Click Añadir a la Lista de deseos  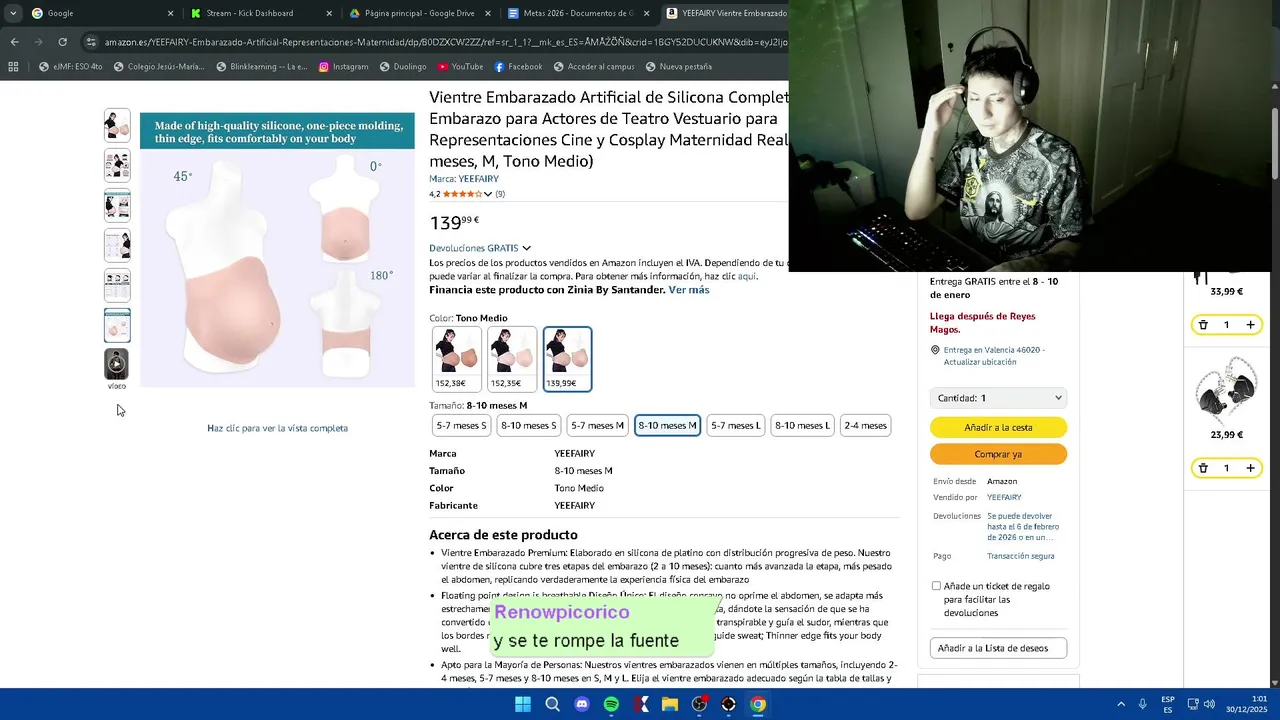click(998, 648)
